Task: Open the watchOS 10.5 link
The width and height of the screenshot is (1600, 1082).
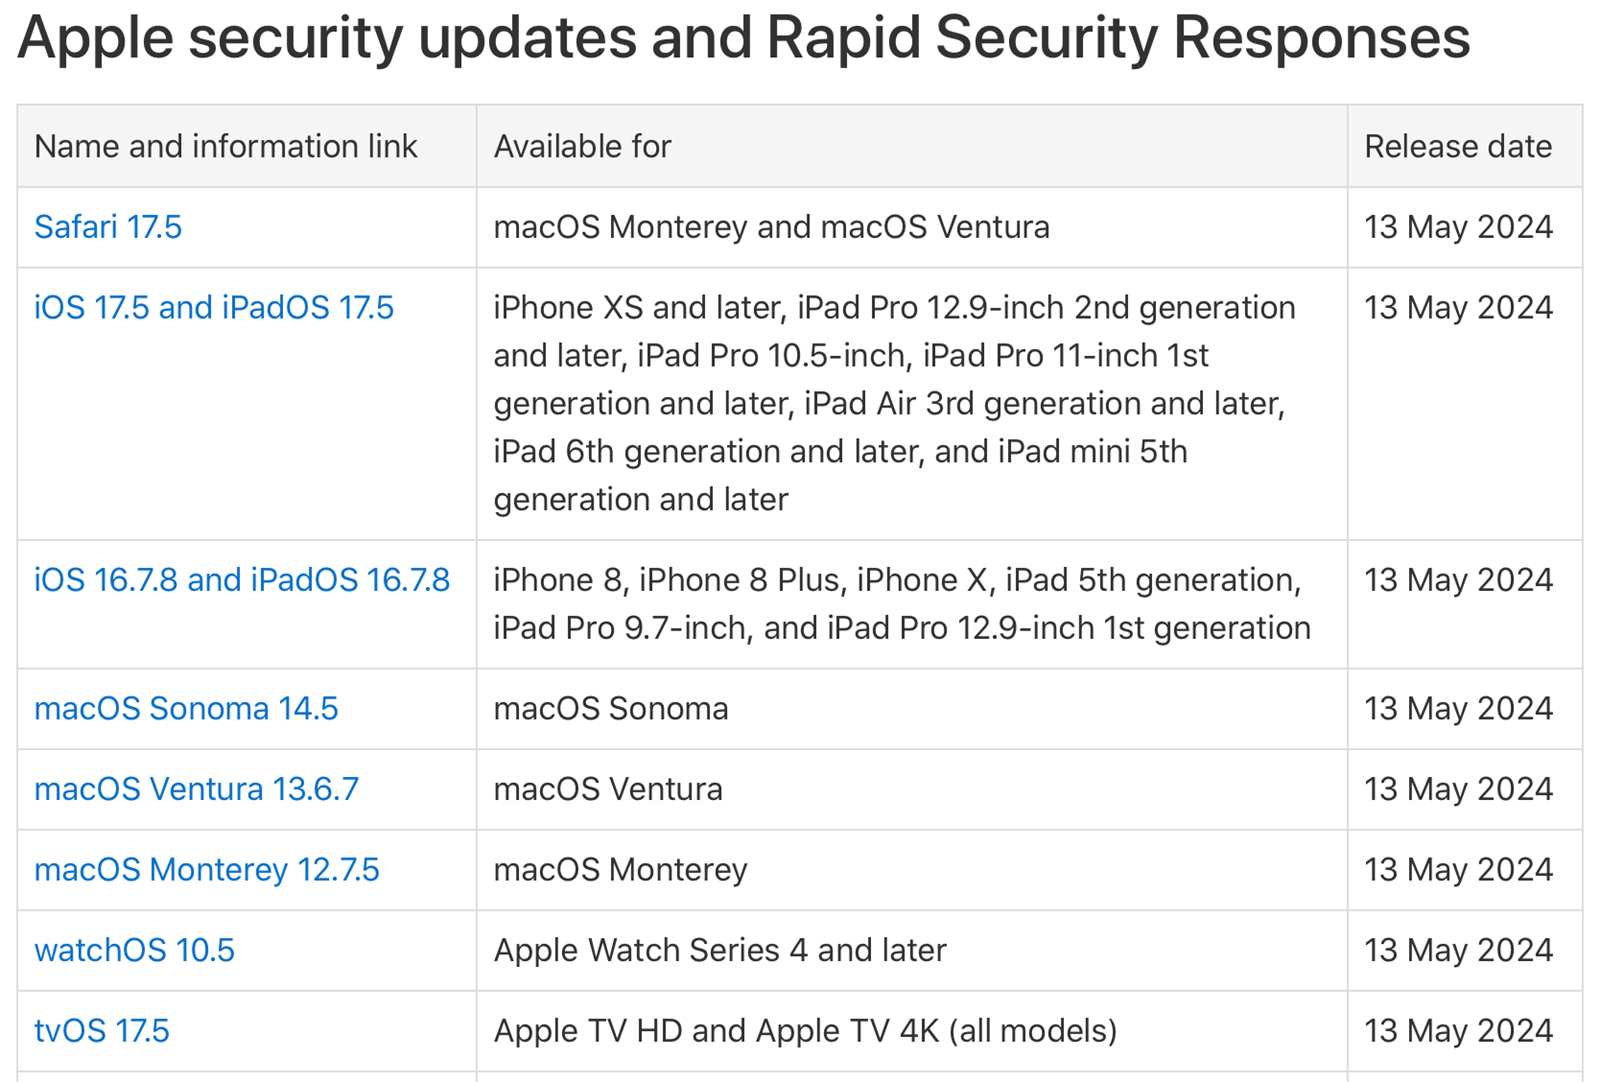Action: coord(134,950)
